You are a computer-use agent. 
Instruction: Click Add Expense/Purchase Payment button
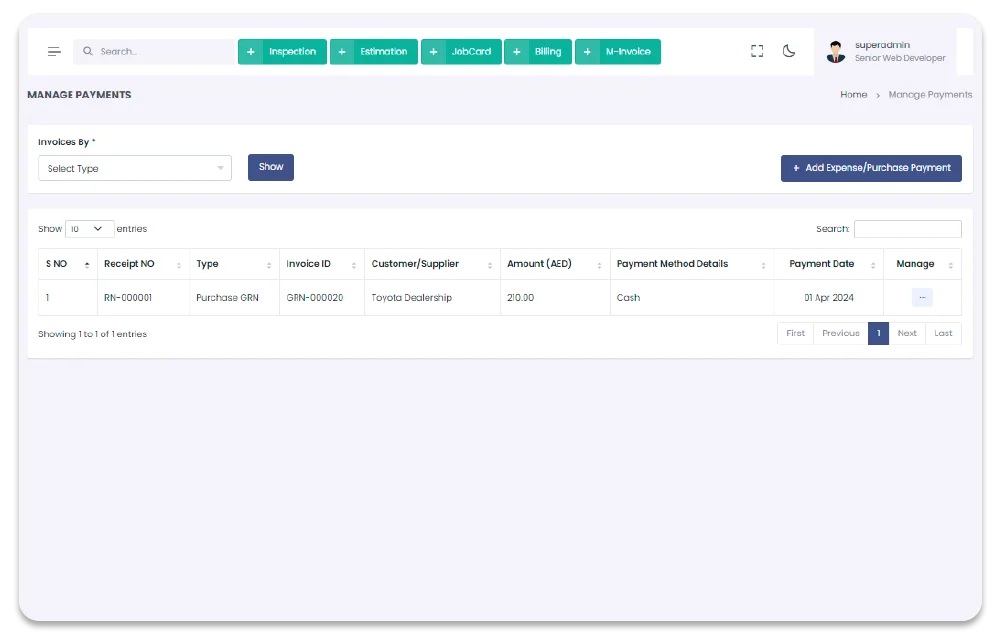click(x=871, y=168)
